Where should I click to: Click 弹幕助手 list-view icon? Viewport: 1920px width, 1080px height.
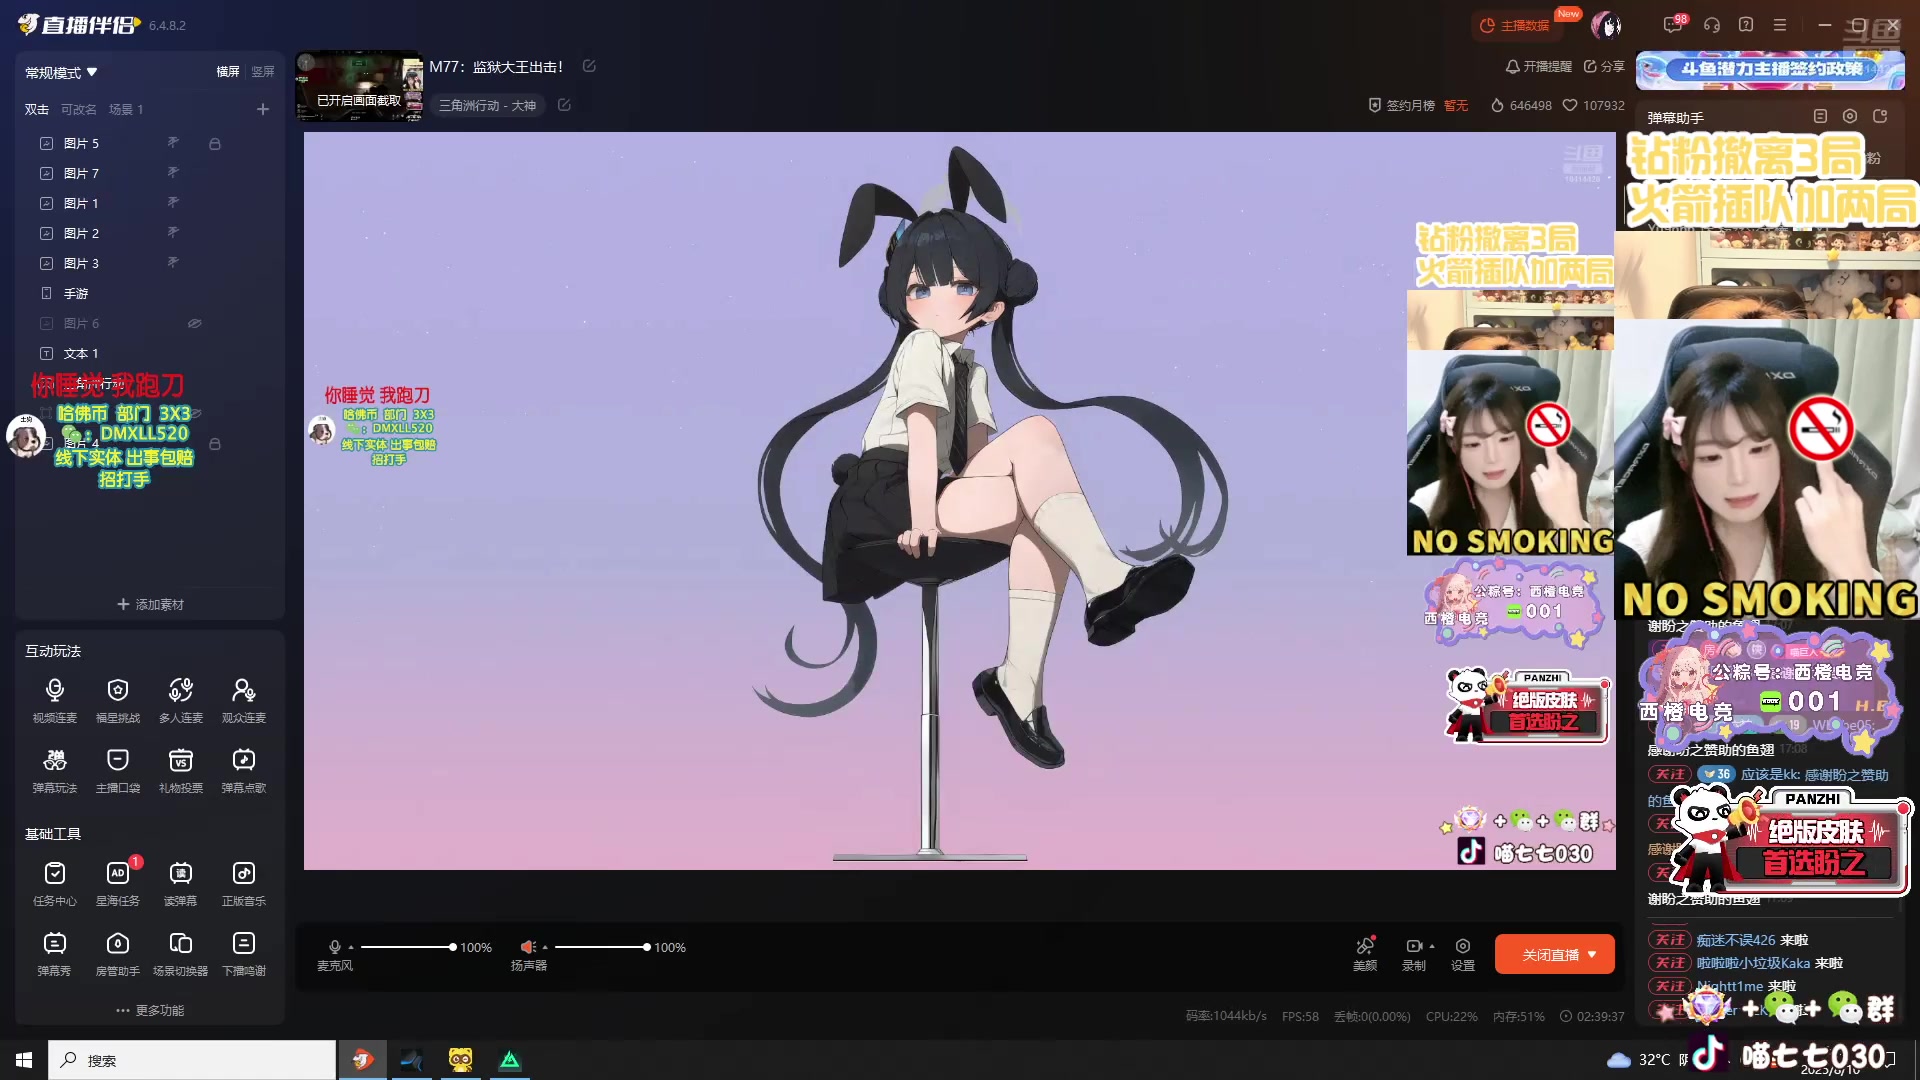(1820, 116)
